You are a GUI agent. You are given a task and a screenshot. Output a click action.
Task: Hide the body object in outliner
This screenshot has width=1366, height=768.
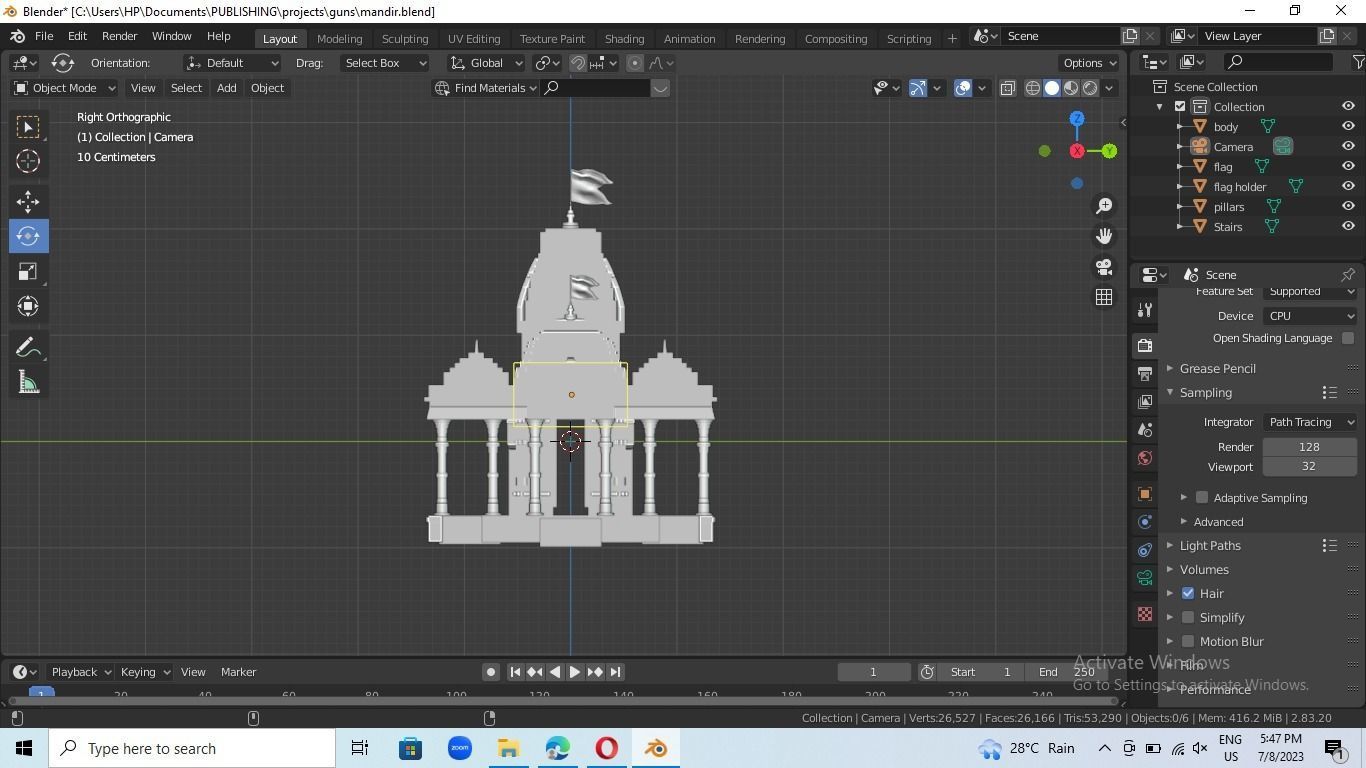[1348, 126]
